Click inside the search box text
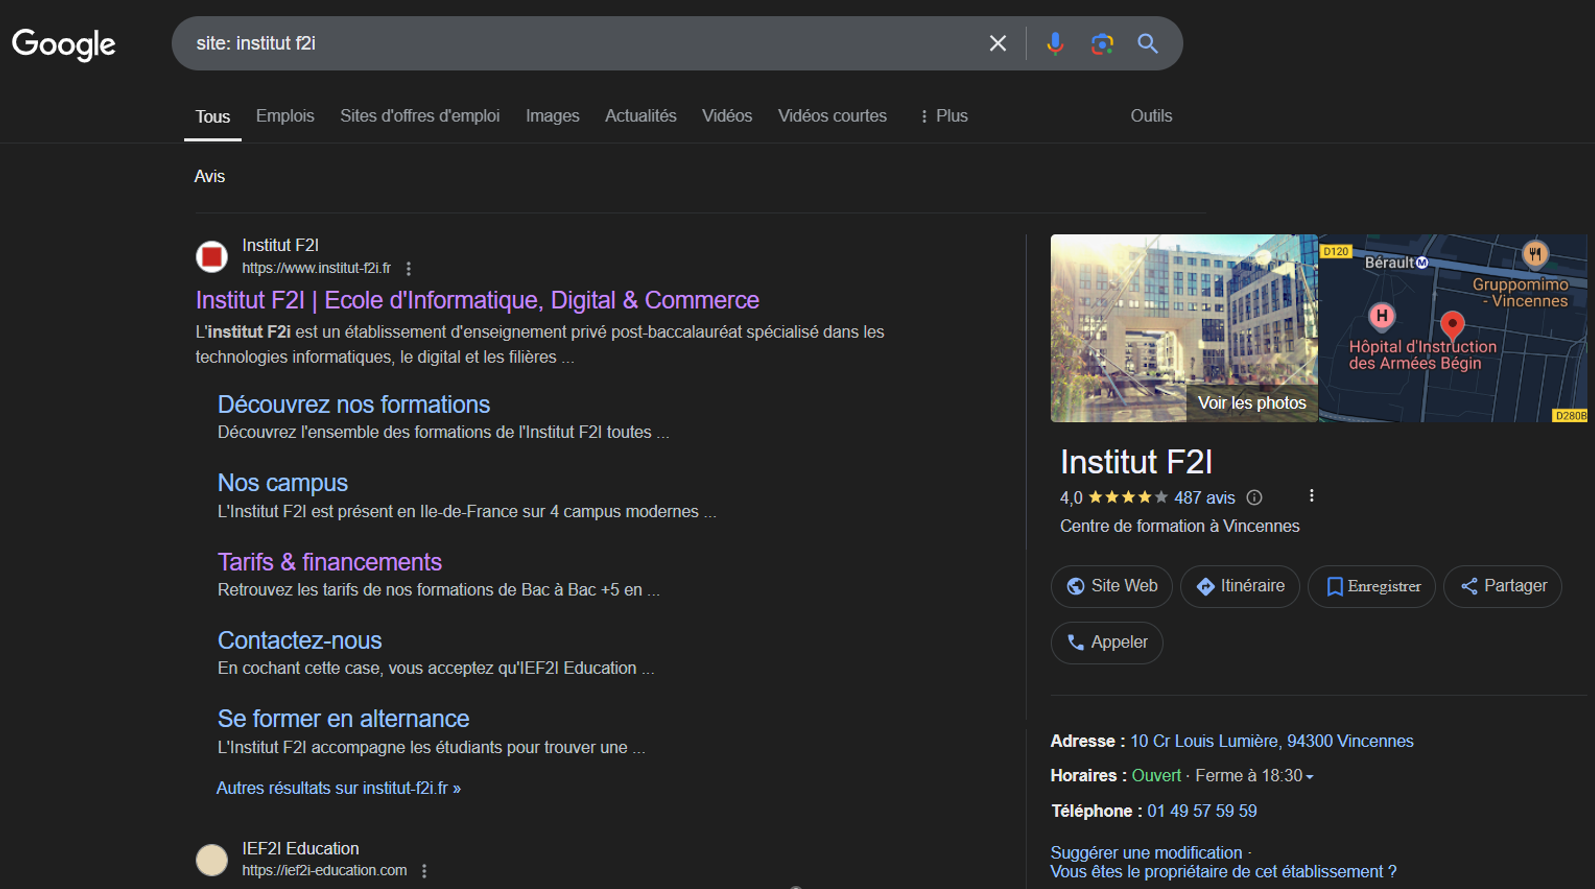 [256, 43]
